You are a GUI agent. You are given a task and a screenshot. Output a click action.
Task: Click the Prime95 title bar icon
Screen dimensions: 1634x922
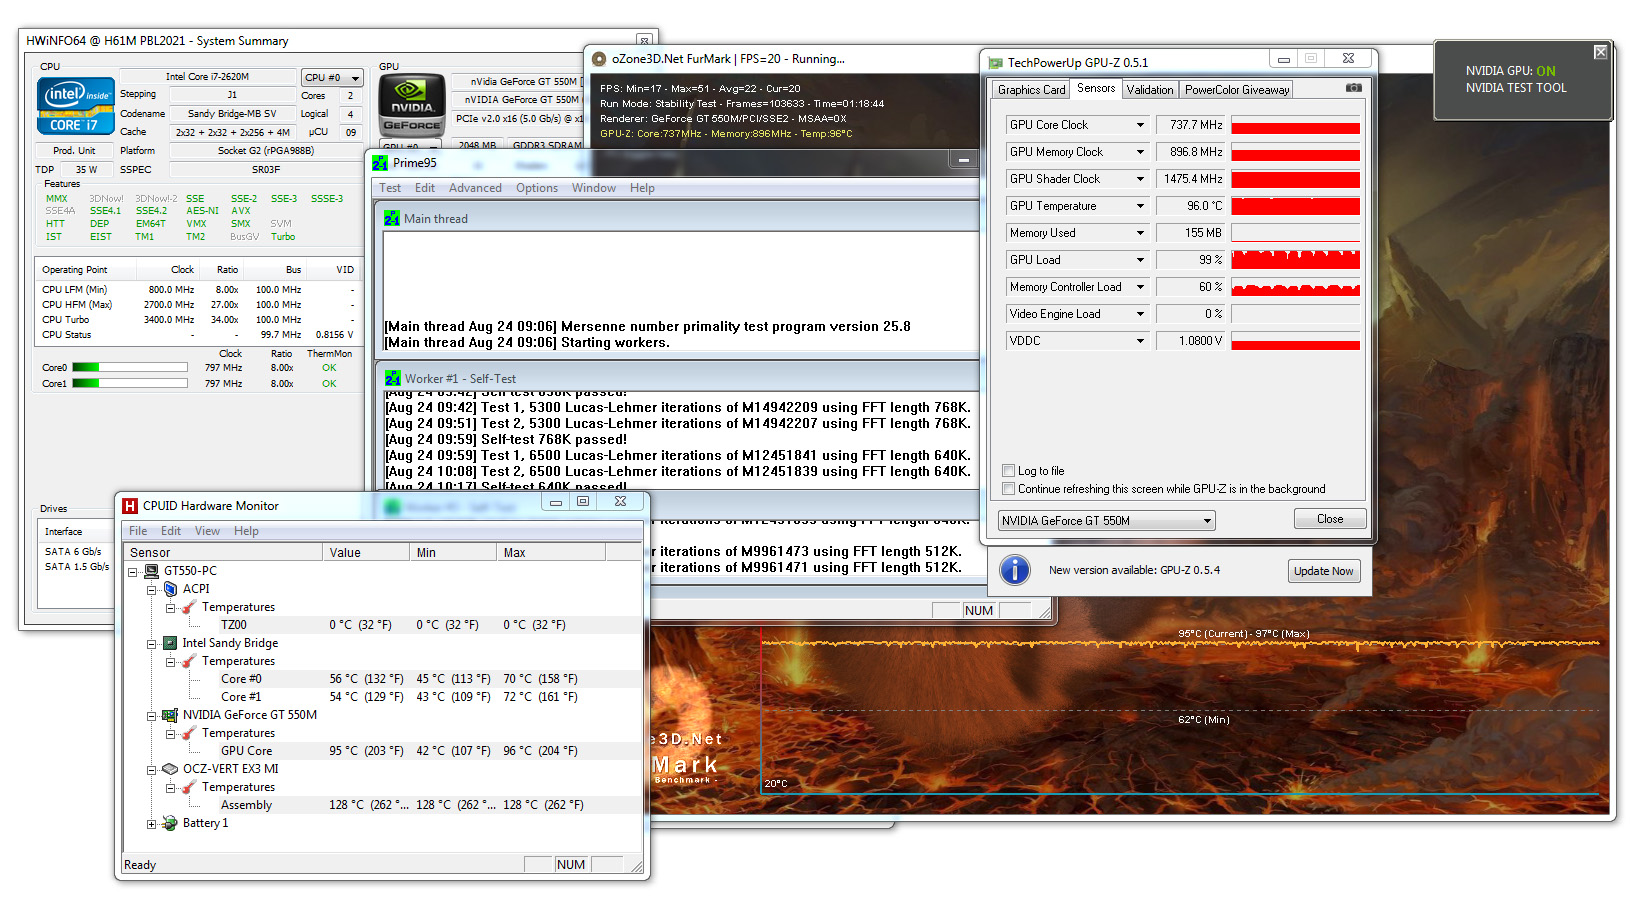click(380, 163)
